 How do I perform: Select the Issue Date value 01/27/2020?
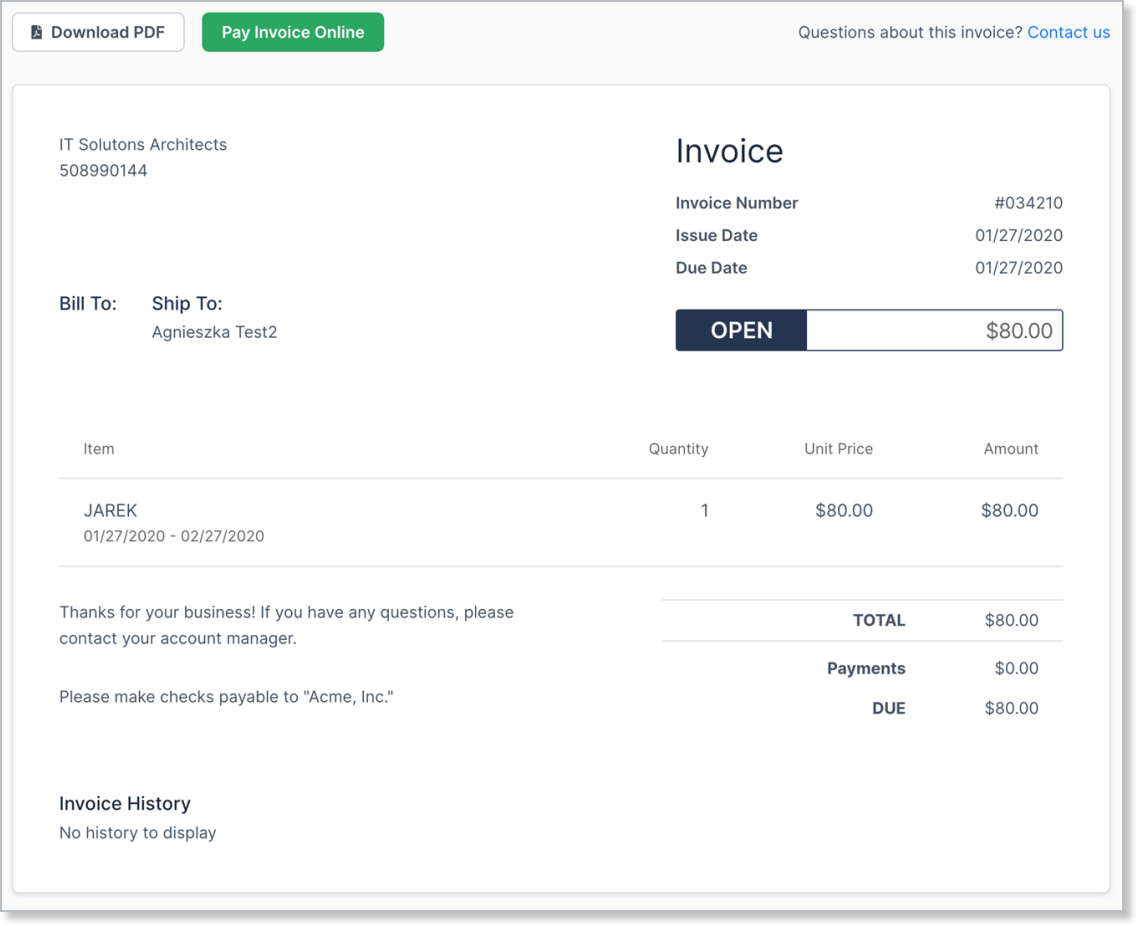point(1019,235)
